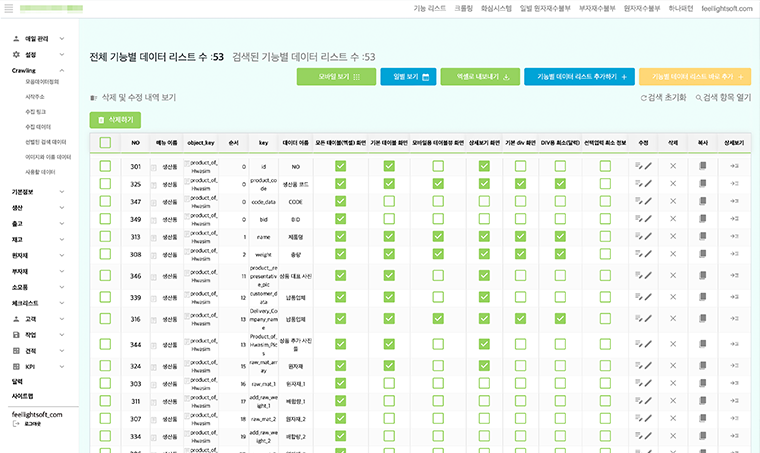
Task: Open detail view arrow for row 339
Action: [x=734, y=297]
